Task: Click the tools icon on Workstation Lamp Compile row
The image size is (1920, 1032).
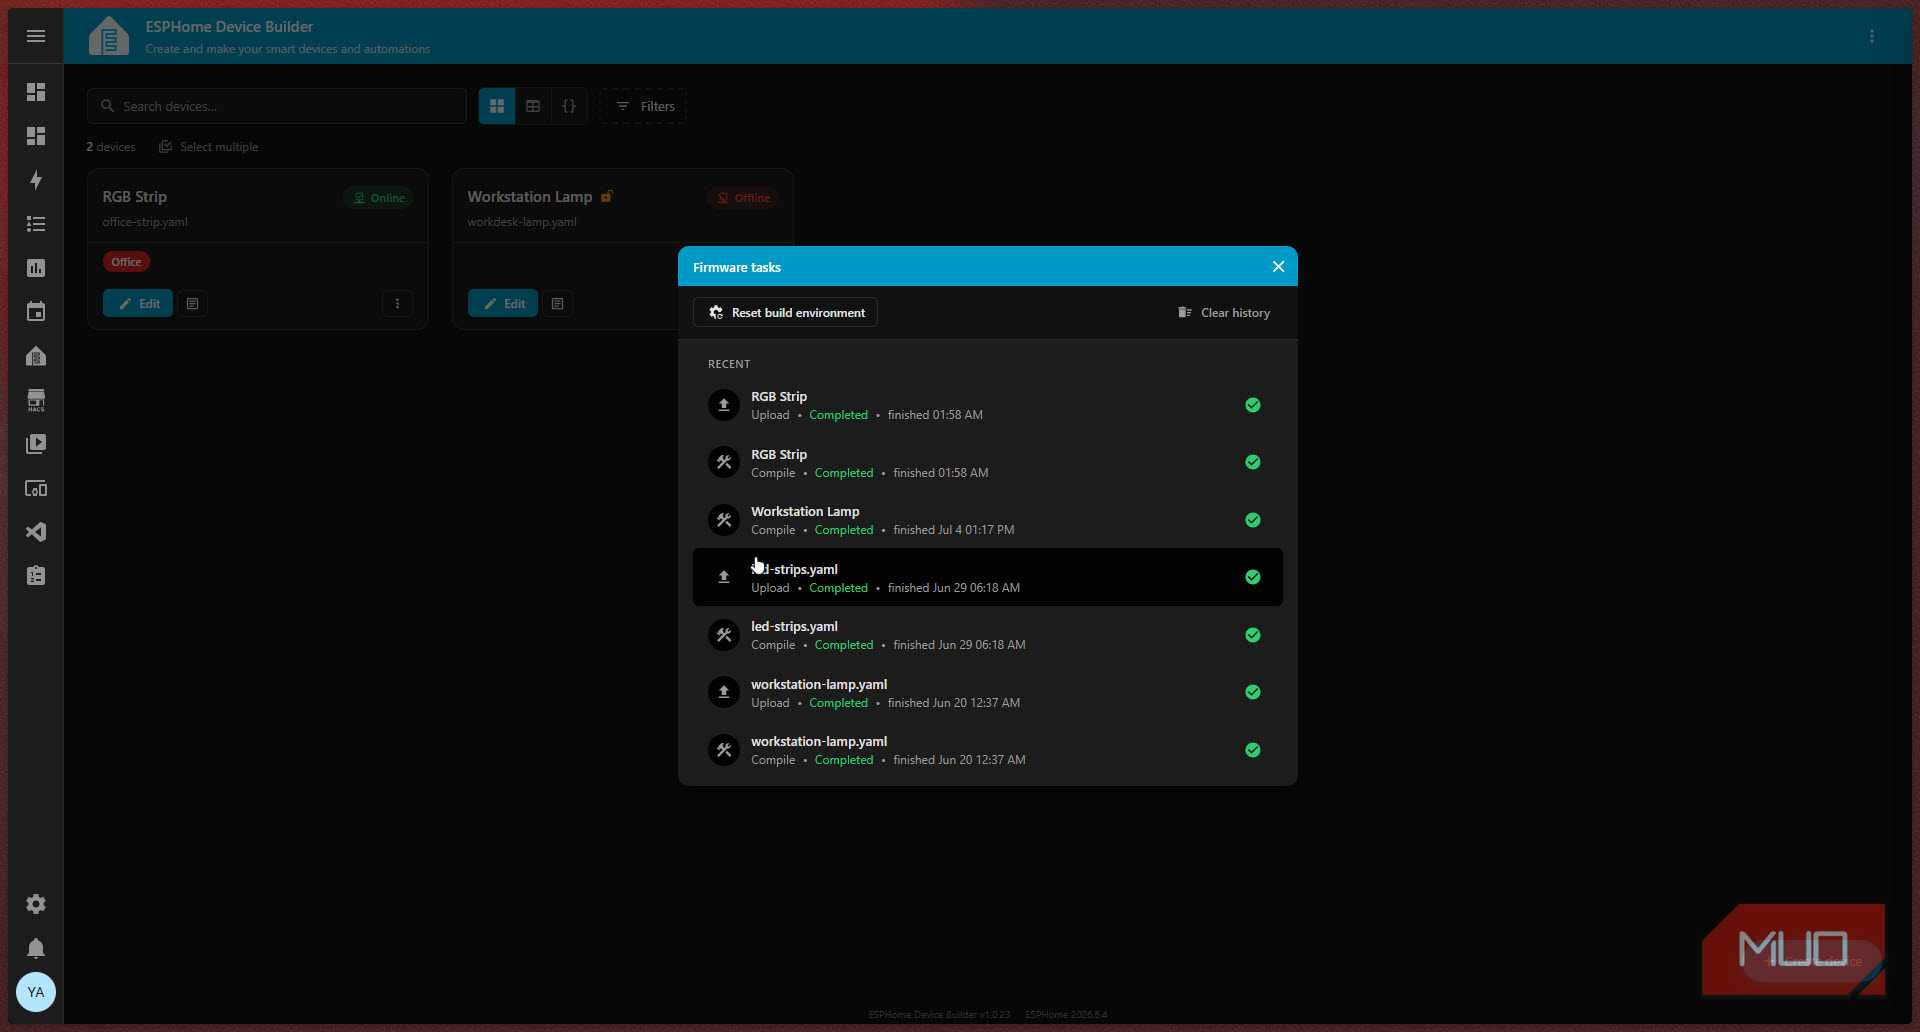Action: click(724, 520)
